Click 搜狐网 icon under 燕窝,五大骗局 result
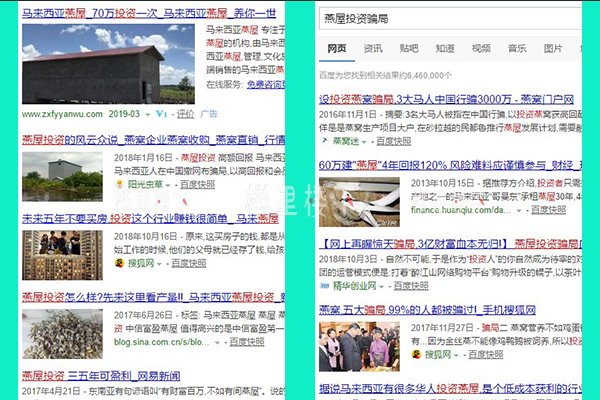Image resolution: width=600 pixels, height=400 pixels. point(416,354)
